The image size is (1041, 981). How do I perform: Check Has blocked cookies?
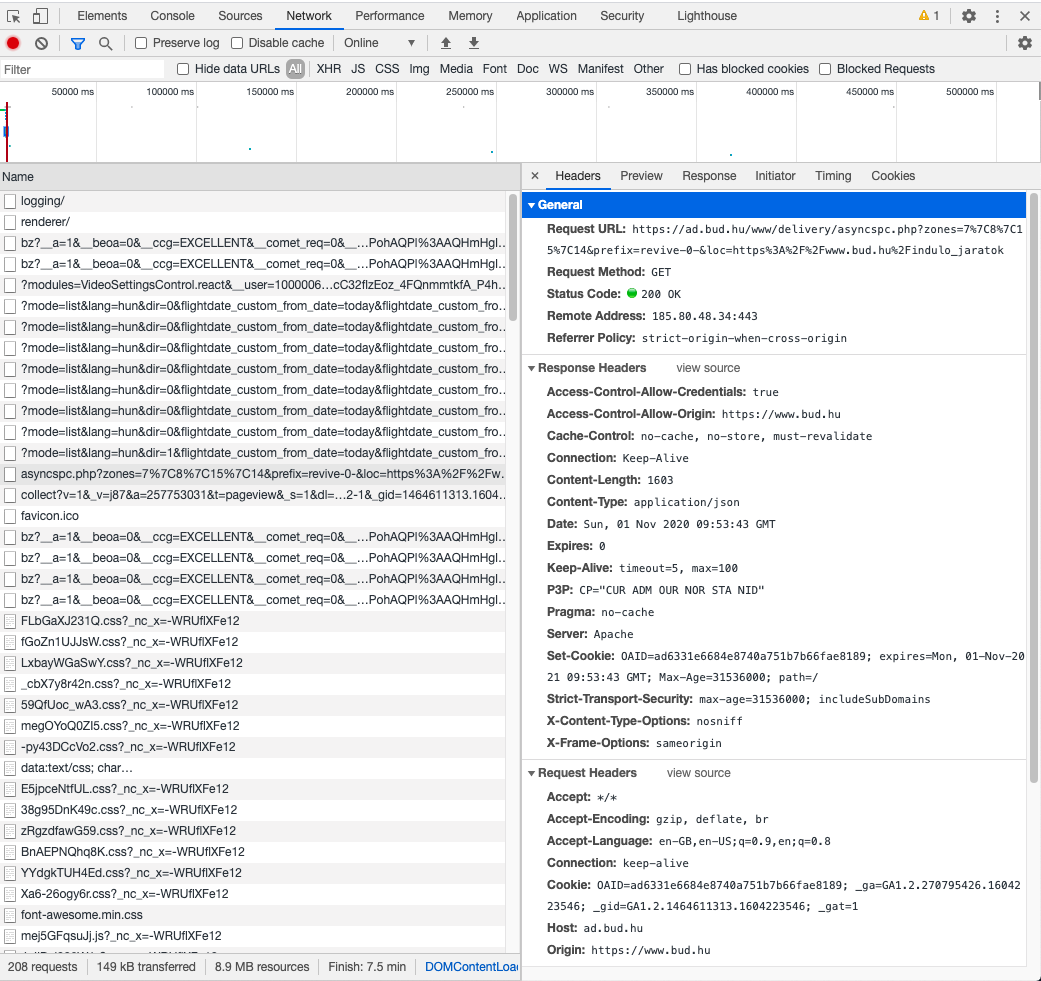click(685, 69)
